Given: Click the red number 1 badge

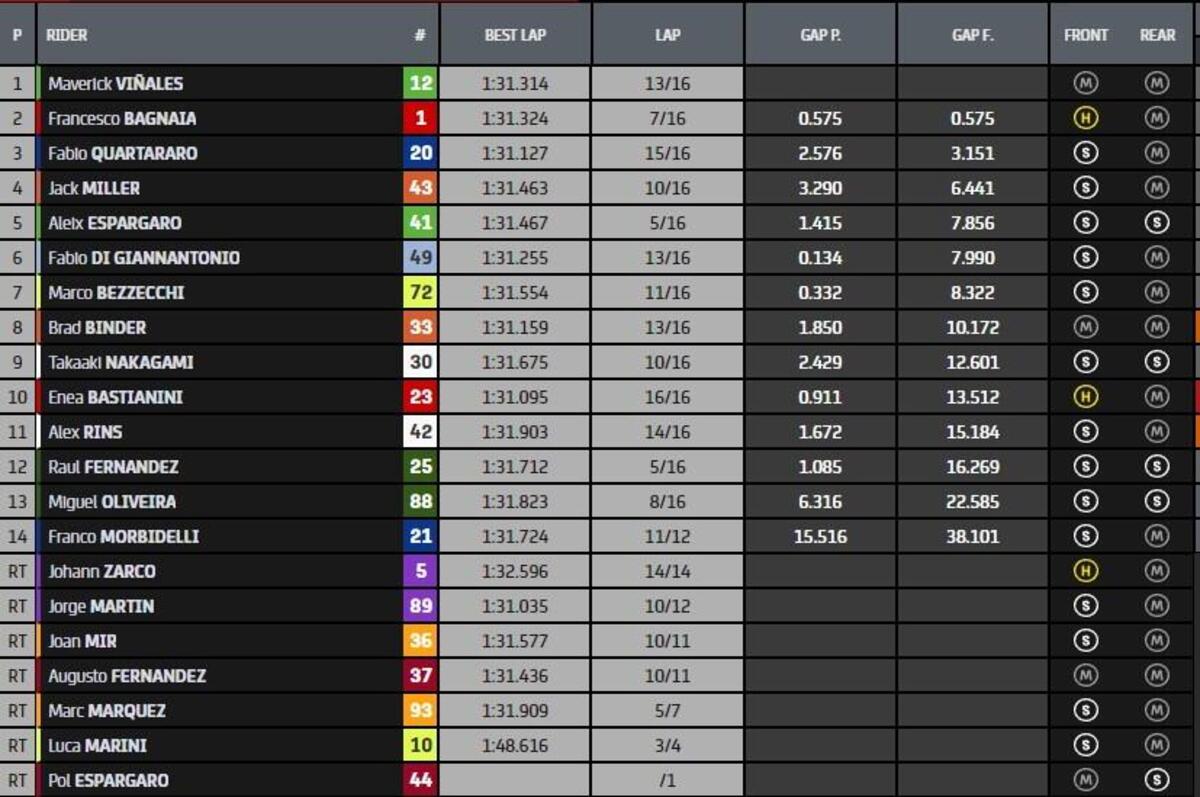Looking at the screenshot, I should (x=420, y=118).
